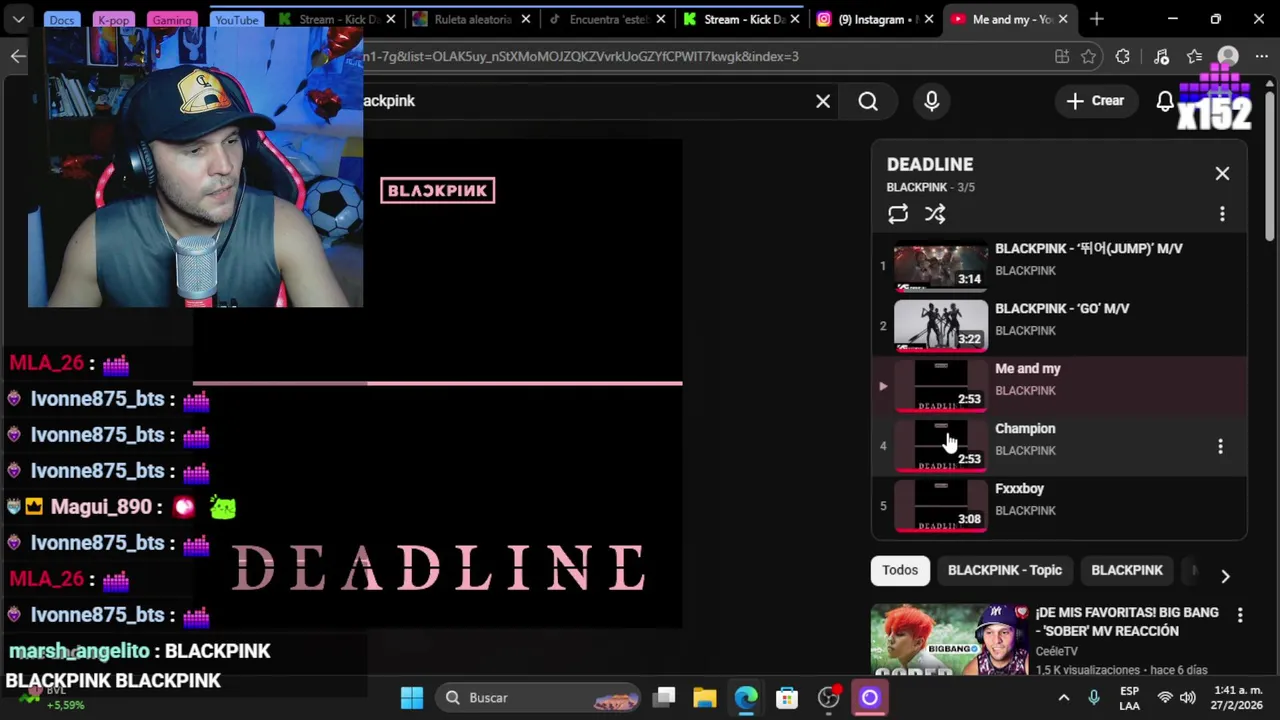Open the Windows Start menu
Image resolution: width=1280 pixels, height=720 pixels.
coord(412,698)
